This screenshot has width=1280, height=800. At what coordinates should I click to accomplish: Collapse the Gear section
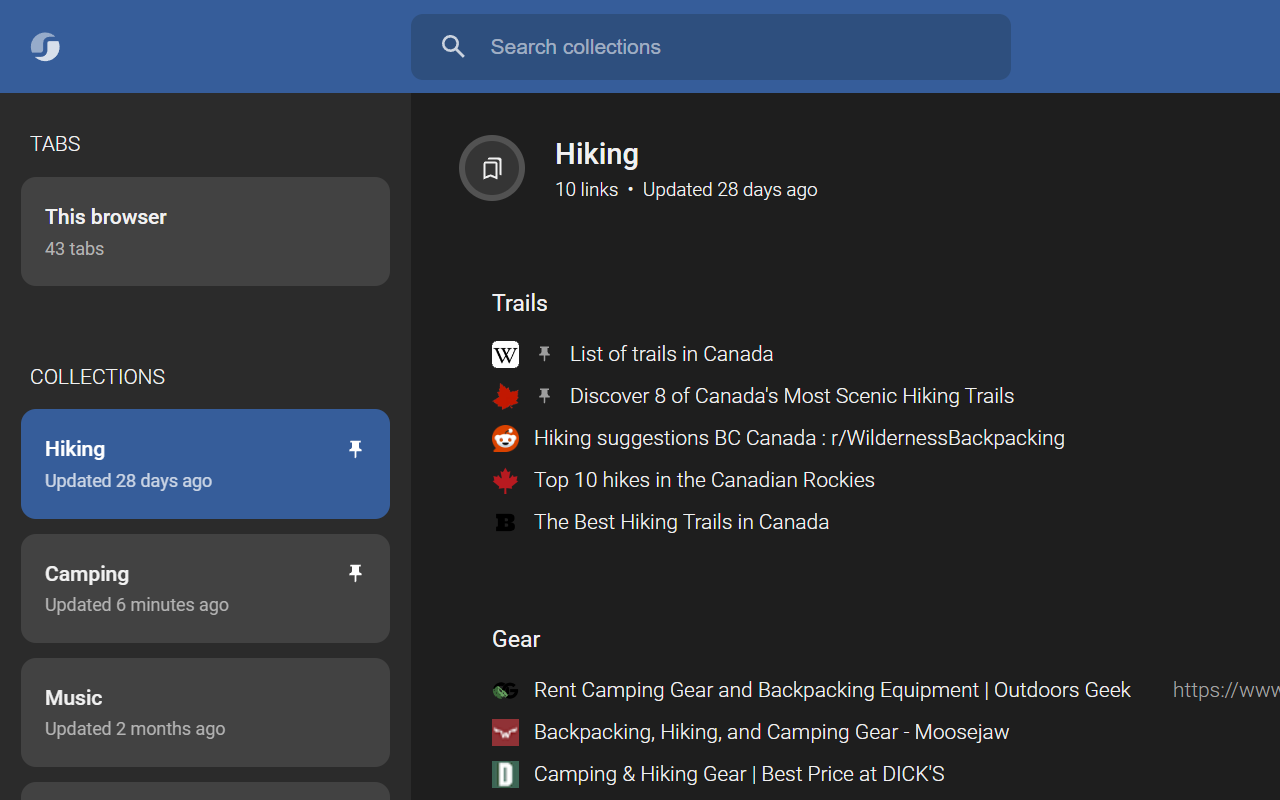[x=516, y=639]
